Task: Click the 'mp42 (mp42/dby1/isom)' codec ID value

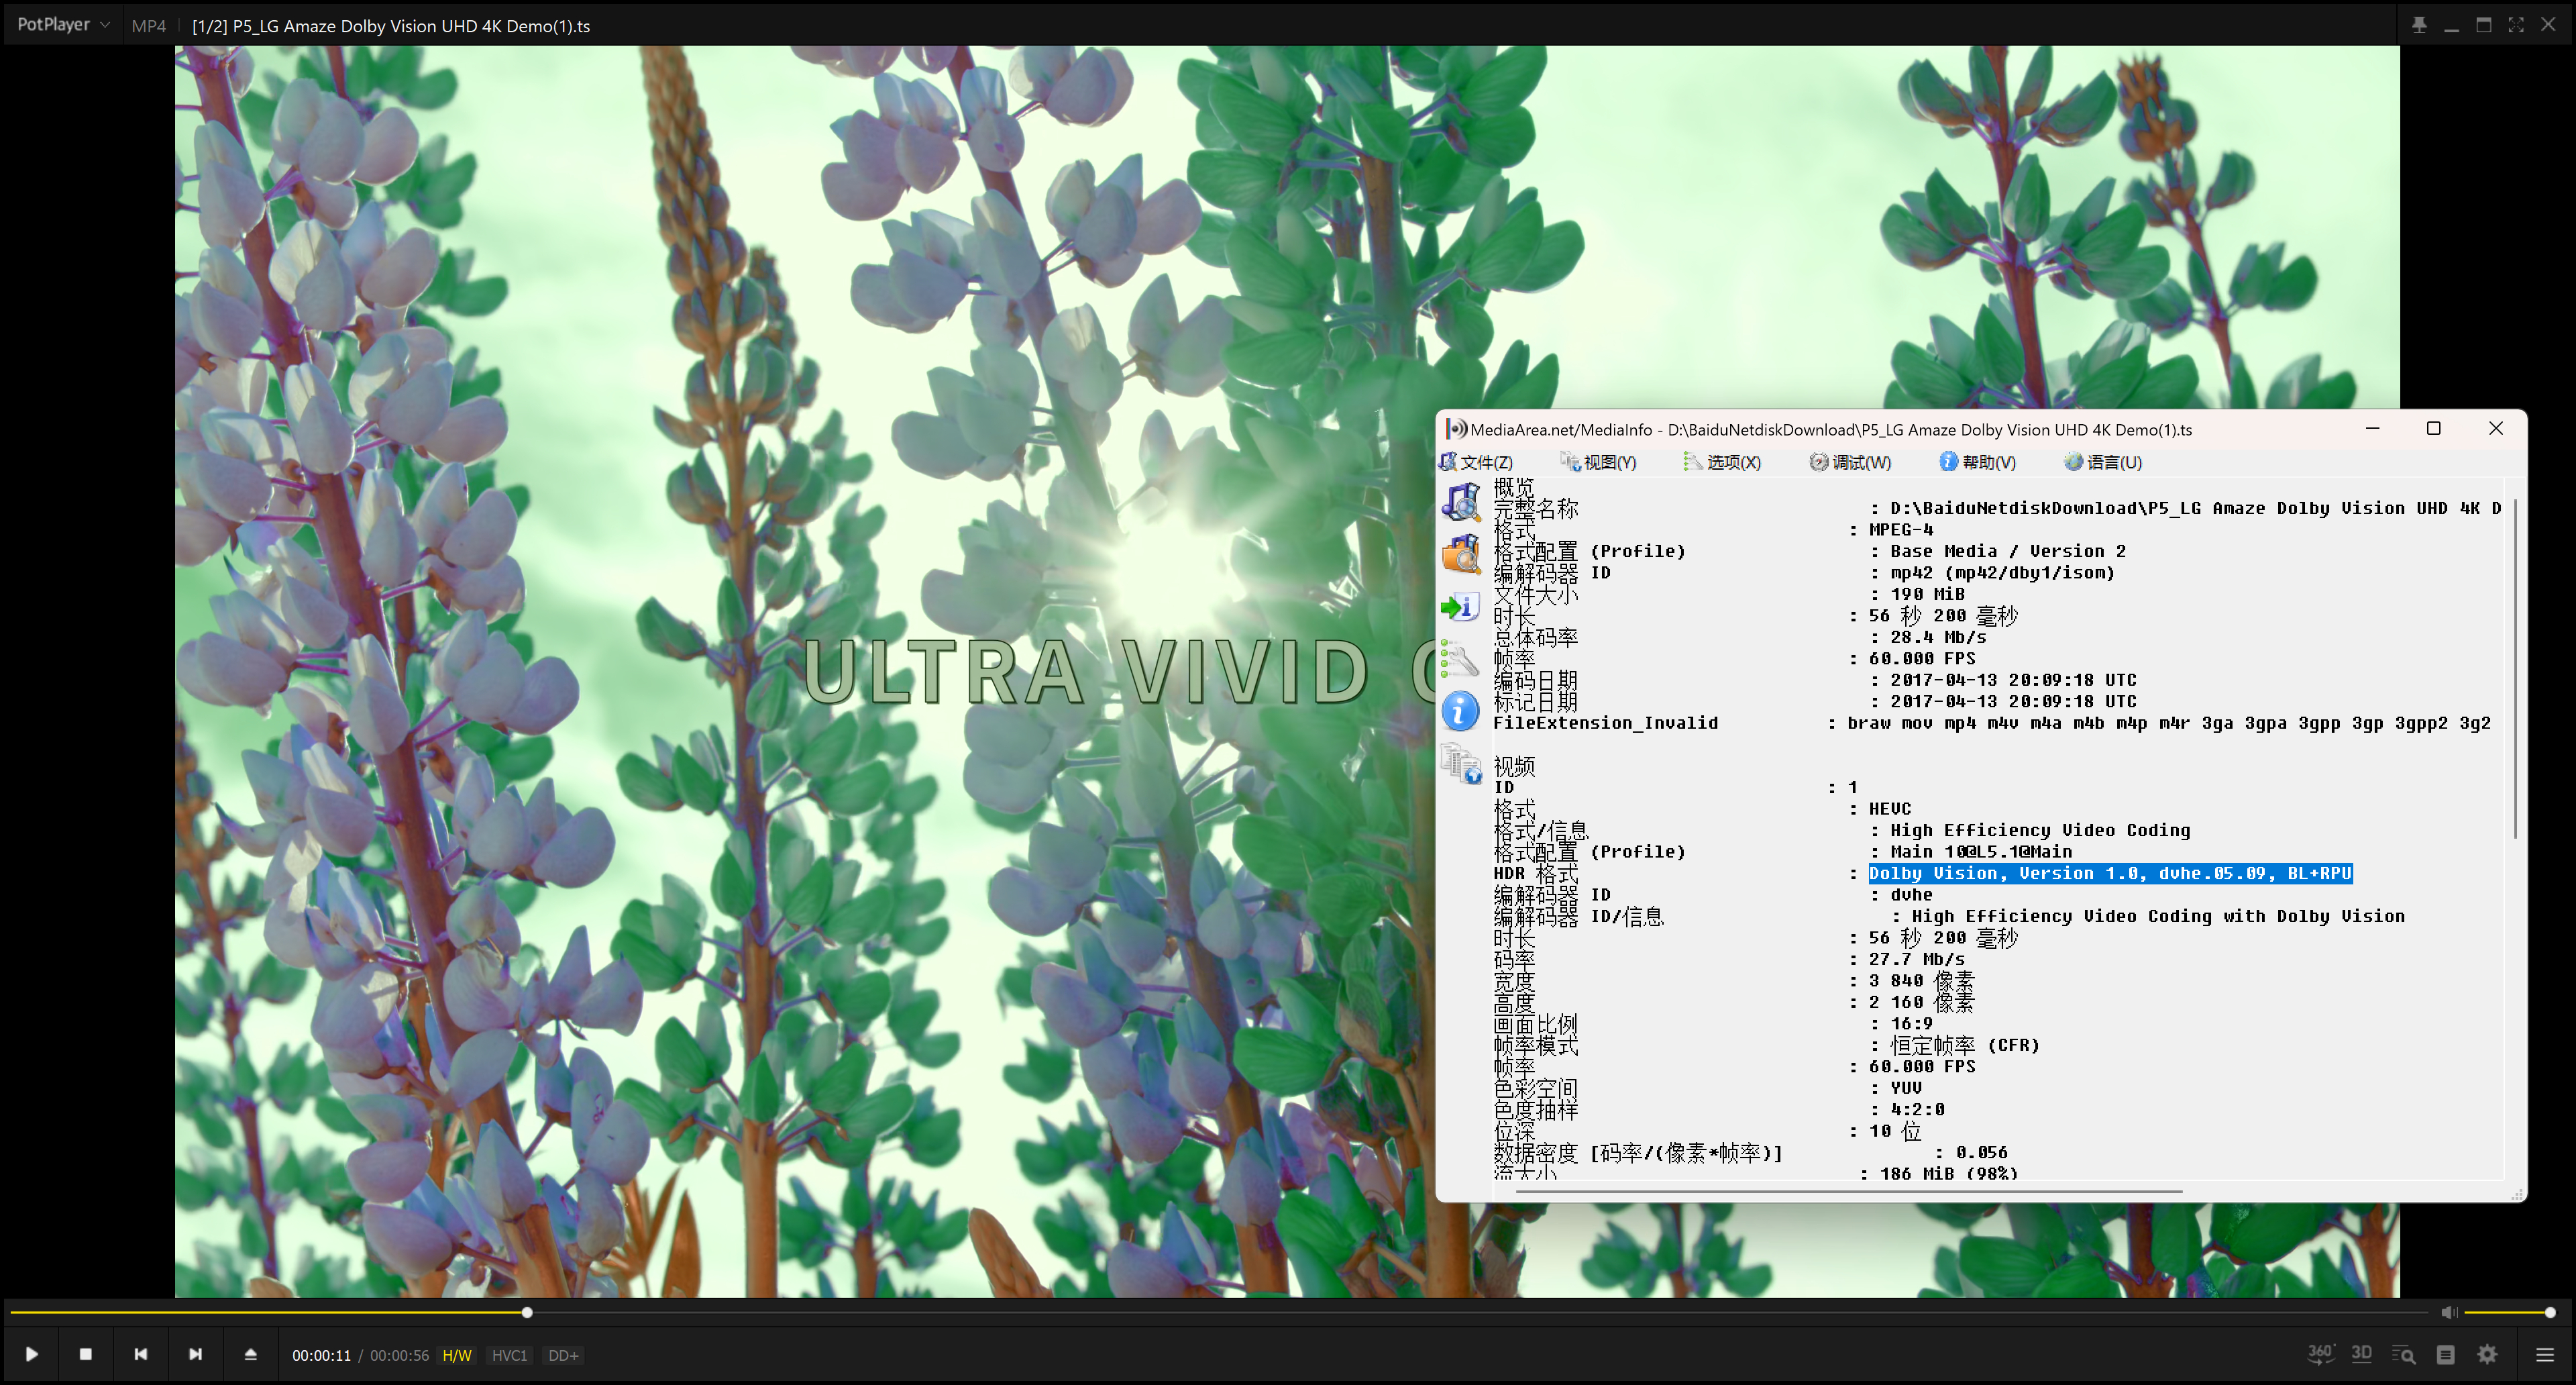Action: 2002,572
